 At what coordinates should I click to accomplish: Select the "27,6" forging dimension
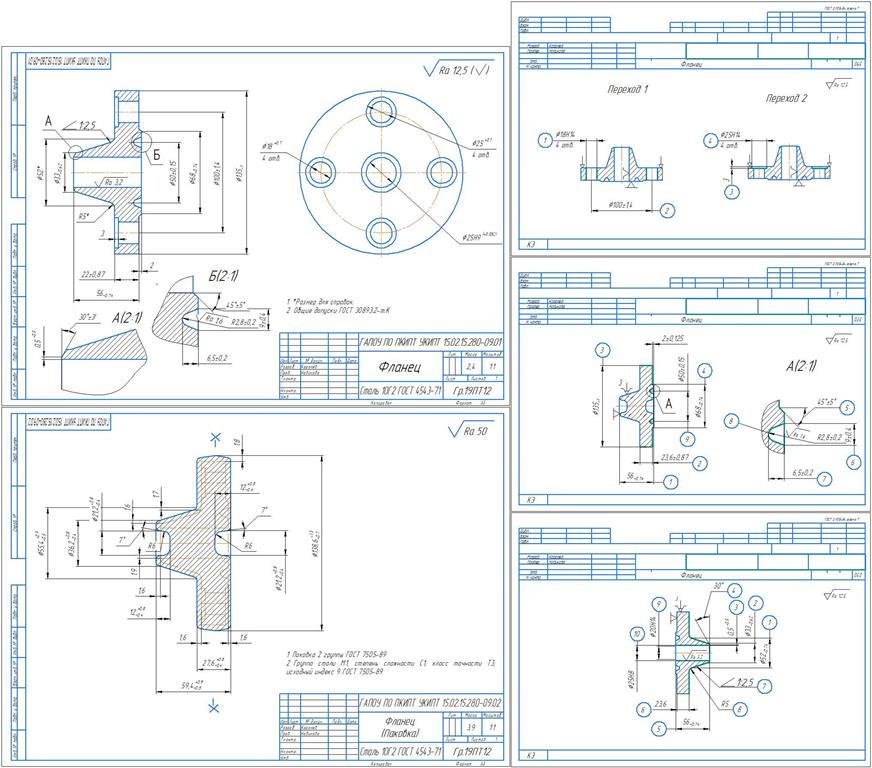click(x=214, y=663)
